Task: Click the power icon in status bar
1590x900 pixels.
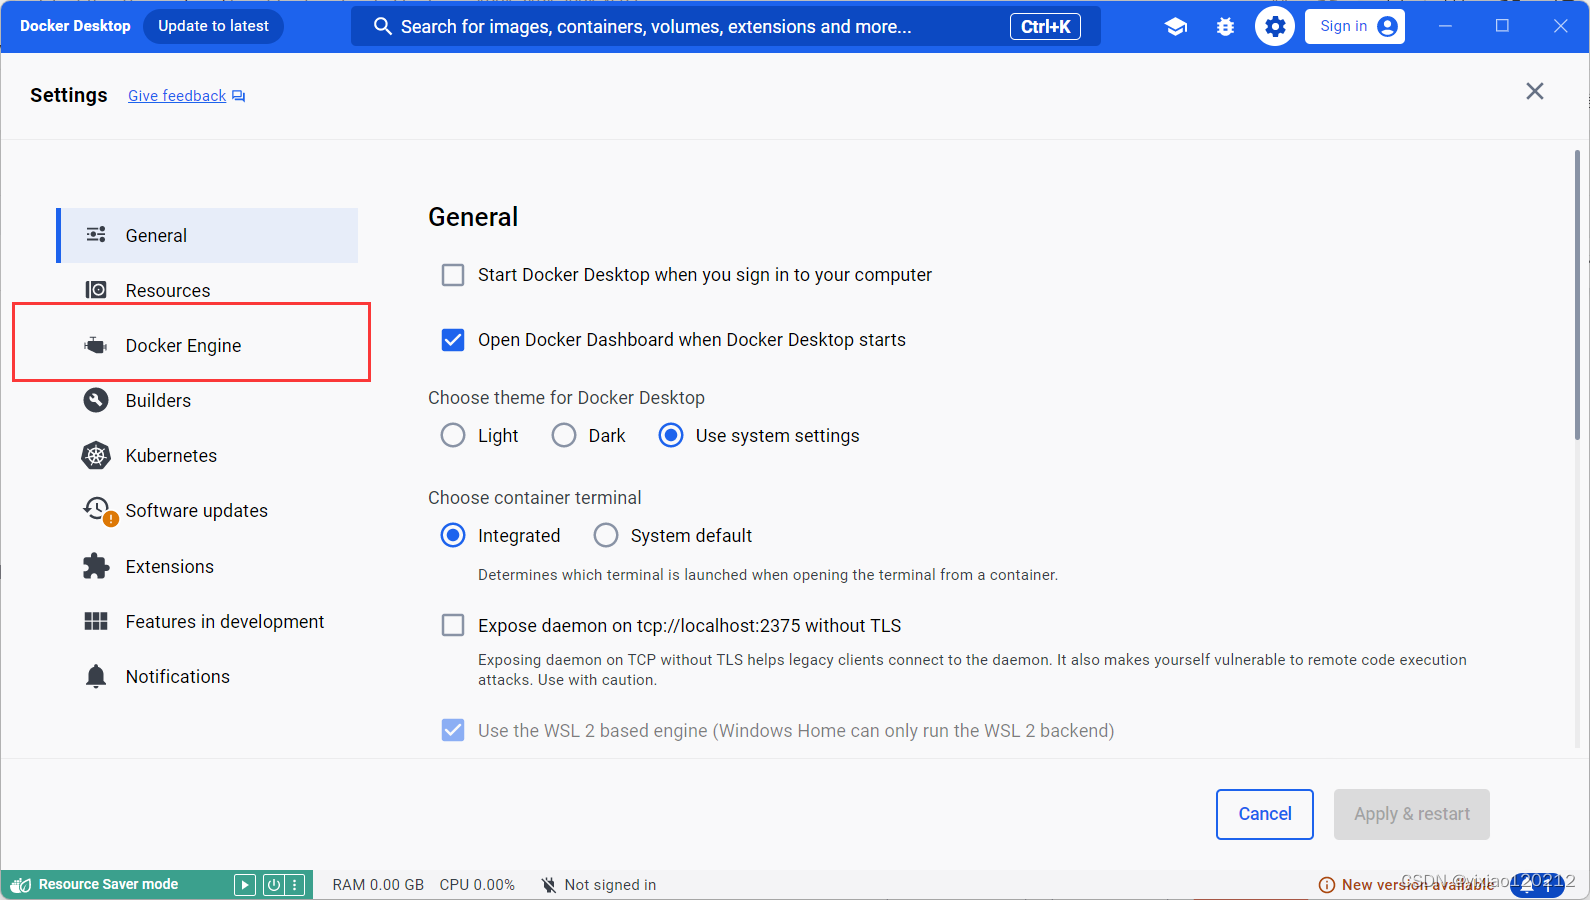Action: tap(273, 885)
